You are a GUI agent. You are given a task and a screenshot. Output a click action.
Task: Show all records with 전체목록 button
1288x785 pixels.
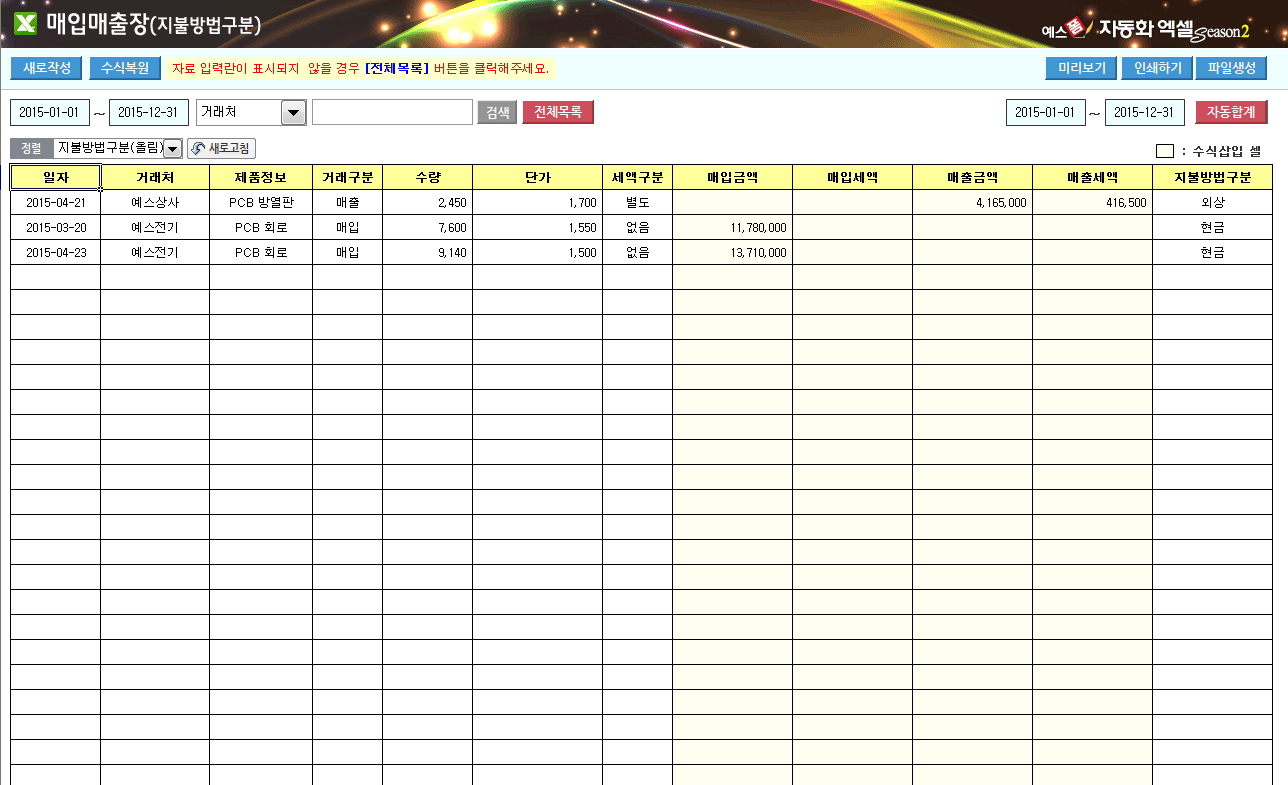(x=558, y=112)
